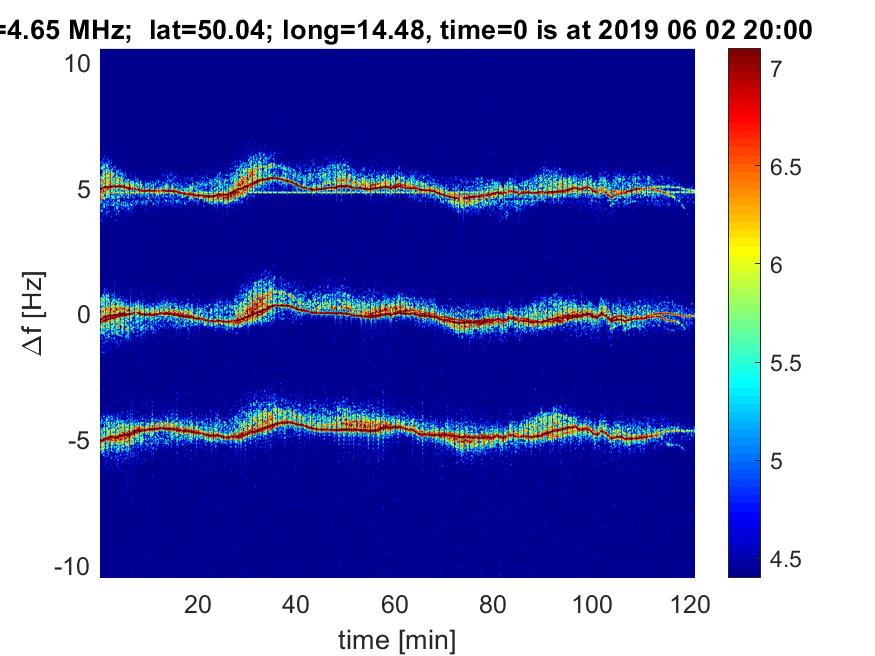Click the yellow-green colorbar region near 6
This screenshot has width=875, height=656.
click(x=743, y=265)
